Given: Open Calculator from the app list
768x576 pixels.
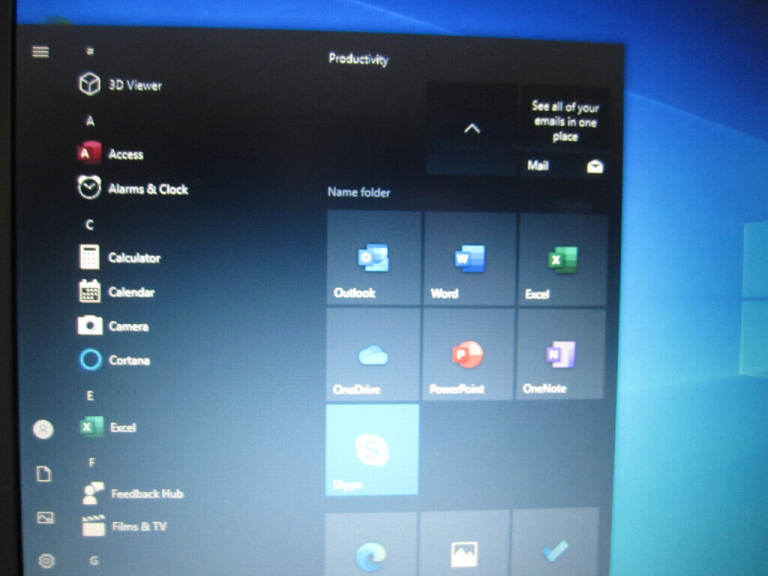Looking at the screenshot, I should pyautogui.click(x=133, y=257).
